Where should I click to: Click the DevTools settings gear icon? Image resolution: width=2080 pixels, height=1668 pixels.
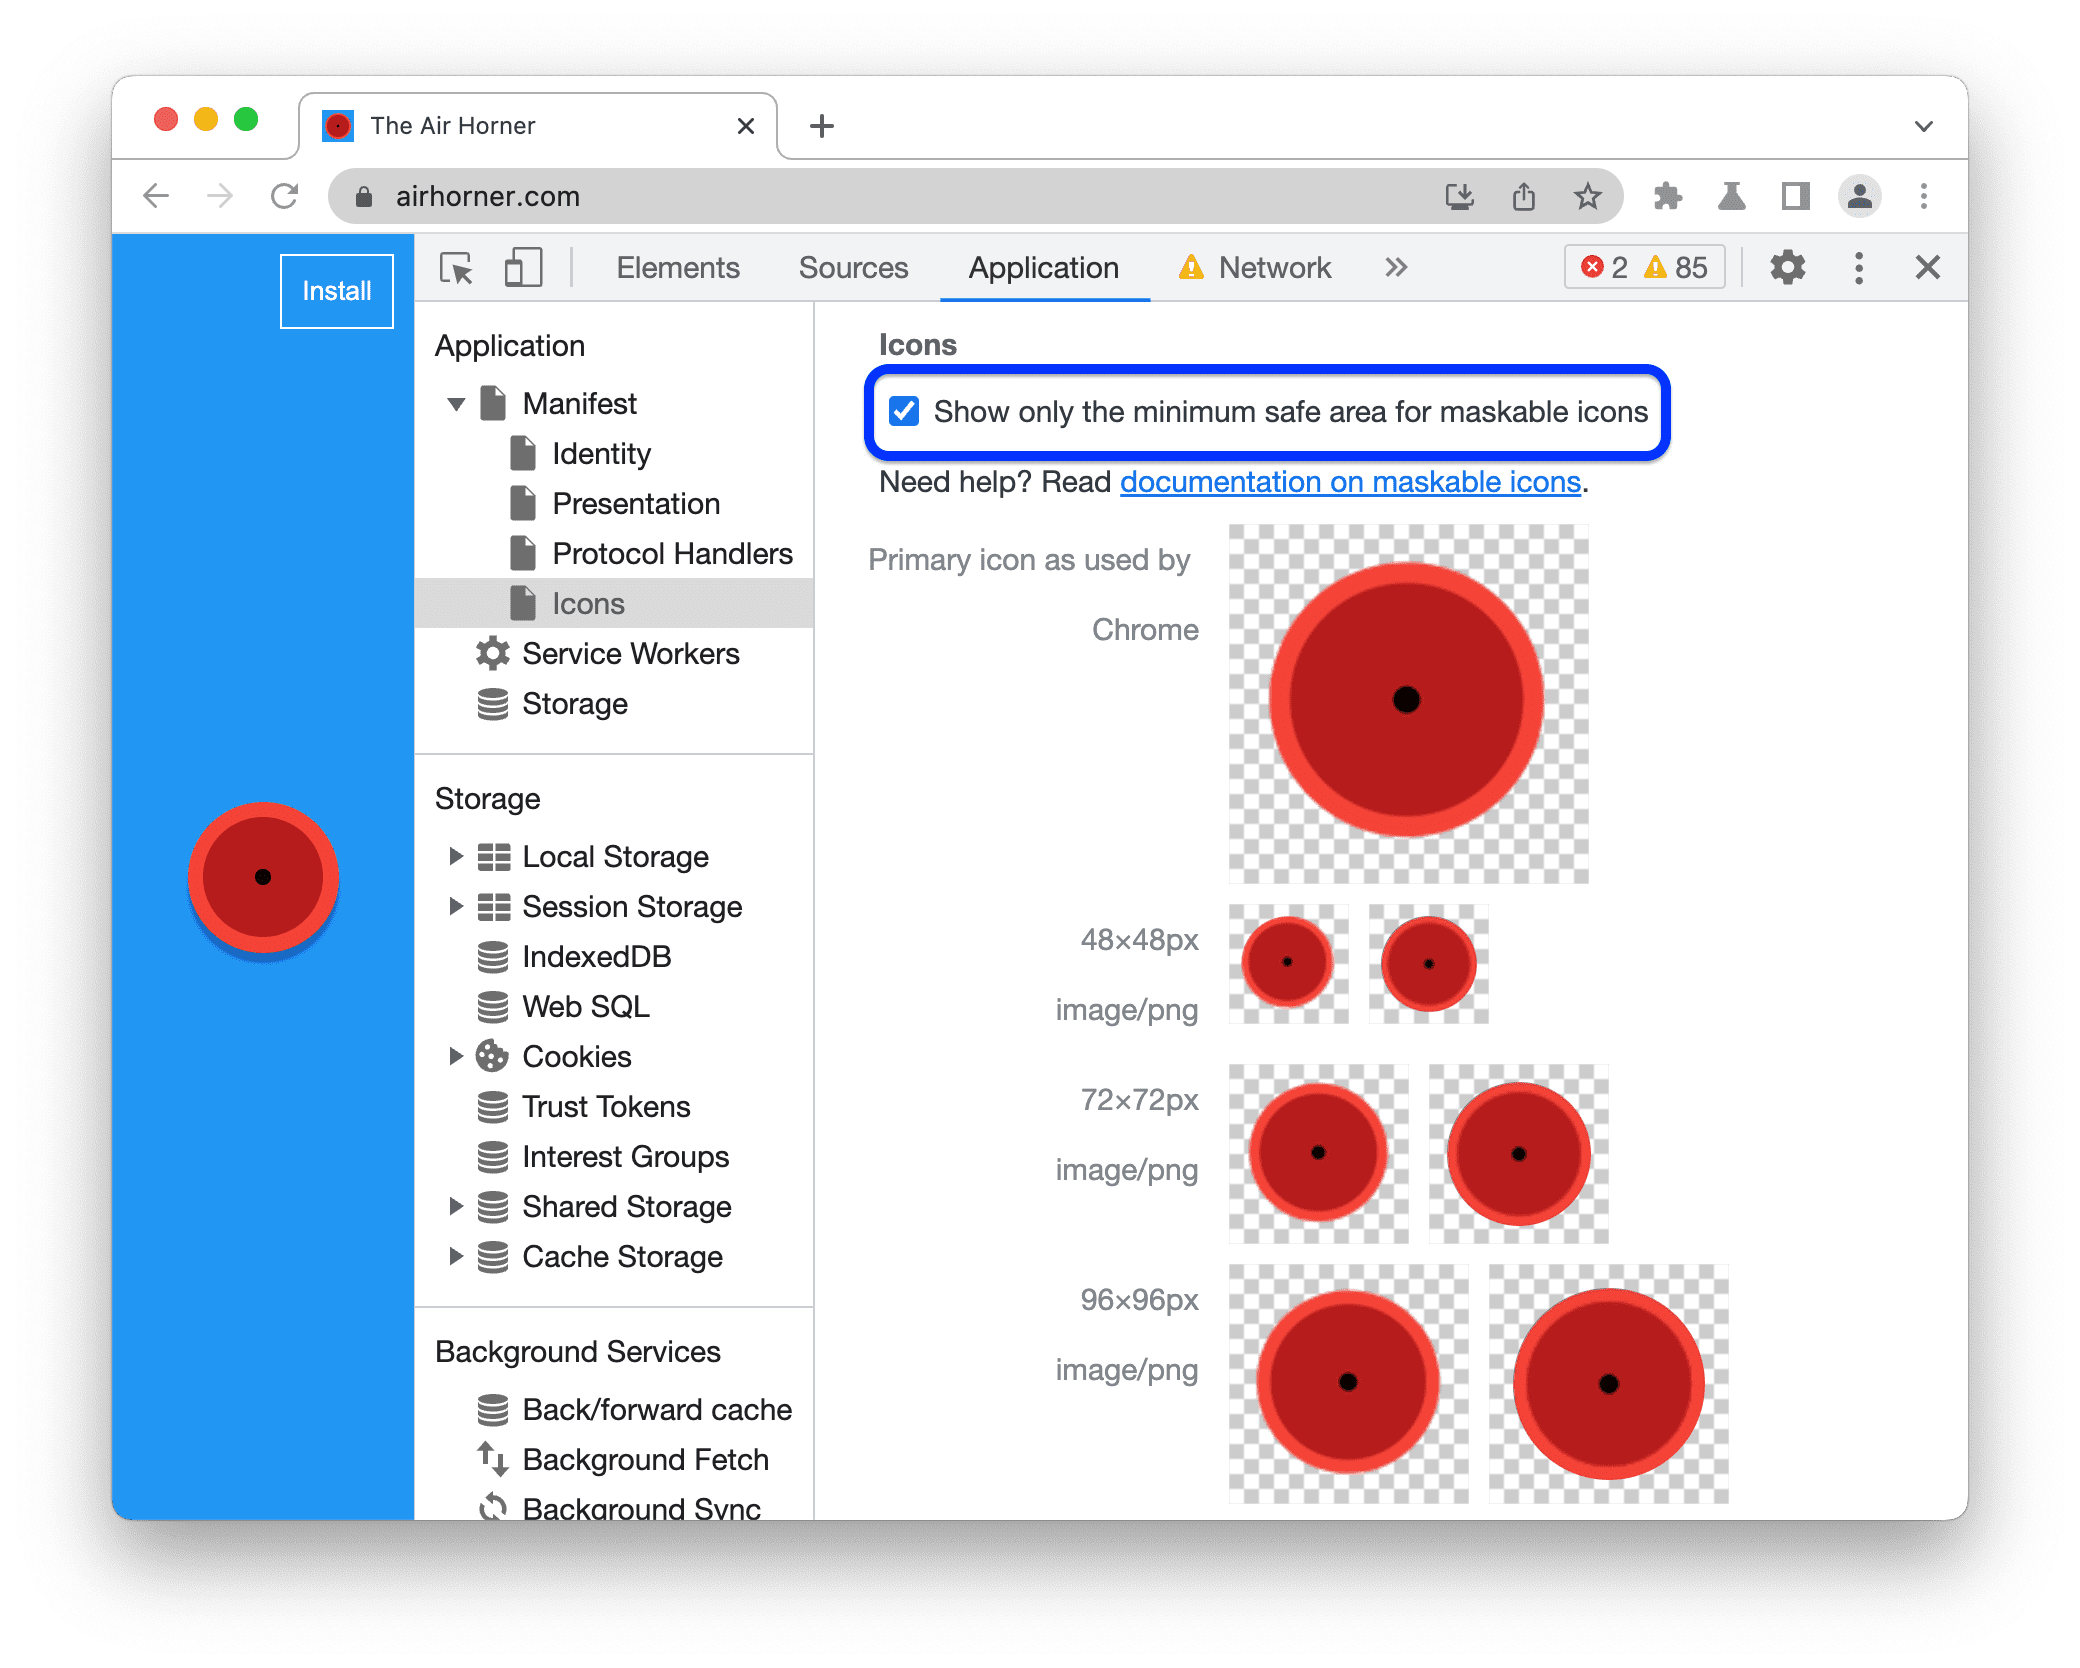click(1786, 269)
